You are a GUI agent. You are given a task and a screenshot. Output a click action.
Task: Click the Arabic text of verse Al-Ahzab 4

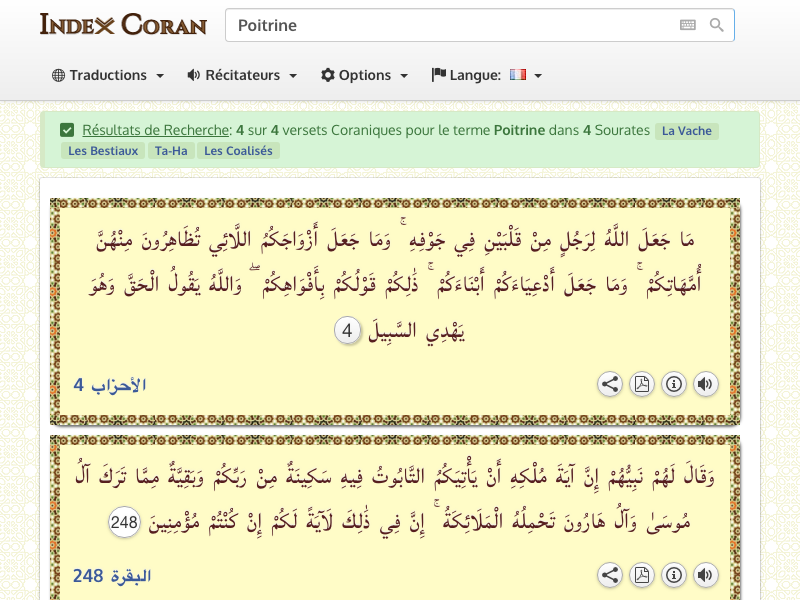[395, 284]
